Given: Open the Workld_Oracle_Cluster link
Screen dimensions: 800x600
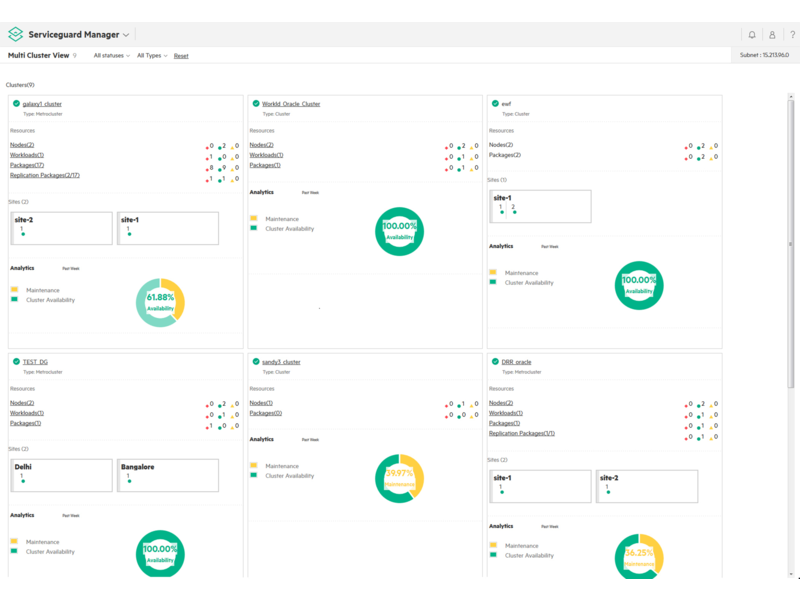Looking at the screenshot, I should tap(291, 104).
